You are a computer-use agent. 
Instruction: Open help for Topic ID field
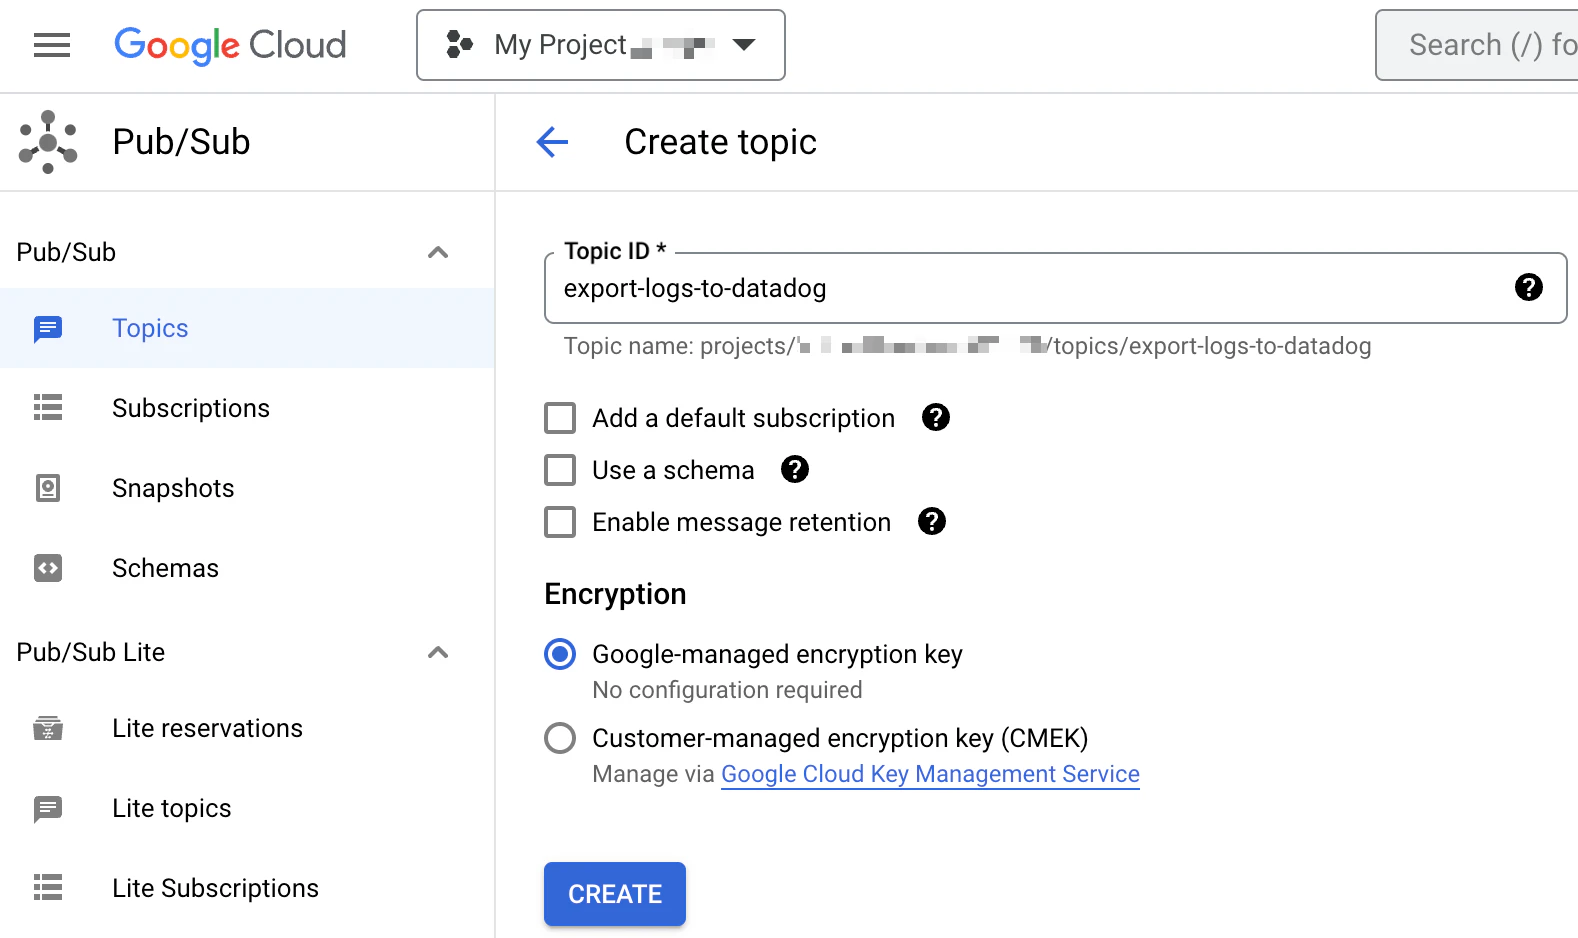point(1529,288)
